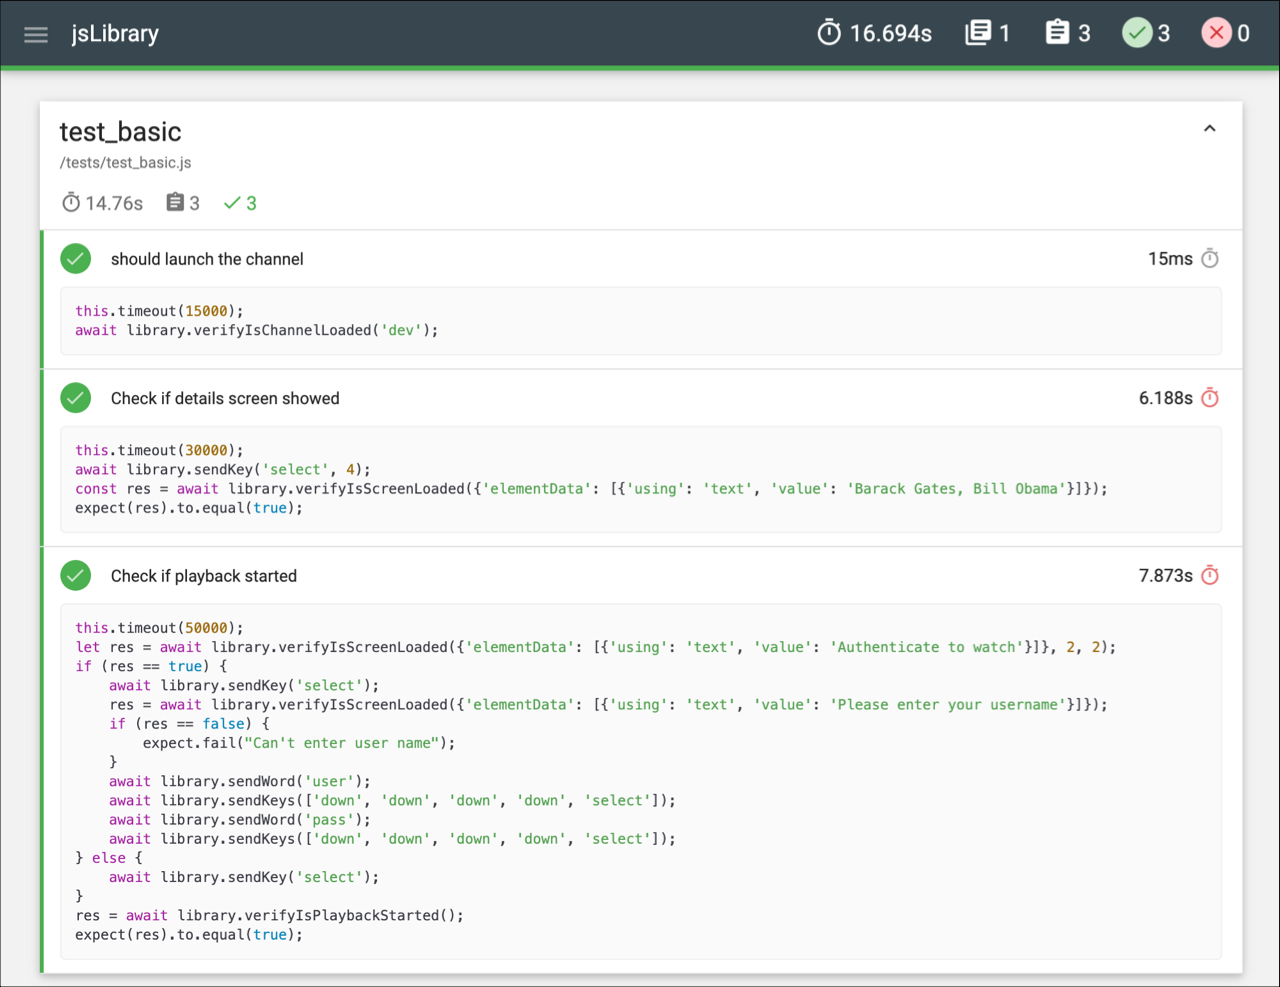Image resolution: width=1280 pixels, height=987 pixels.
Task: Click the pass icon for Check if playback started
Action: (x=75, y=576)
